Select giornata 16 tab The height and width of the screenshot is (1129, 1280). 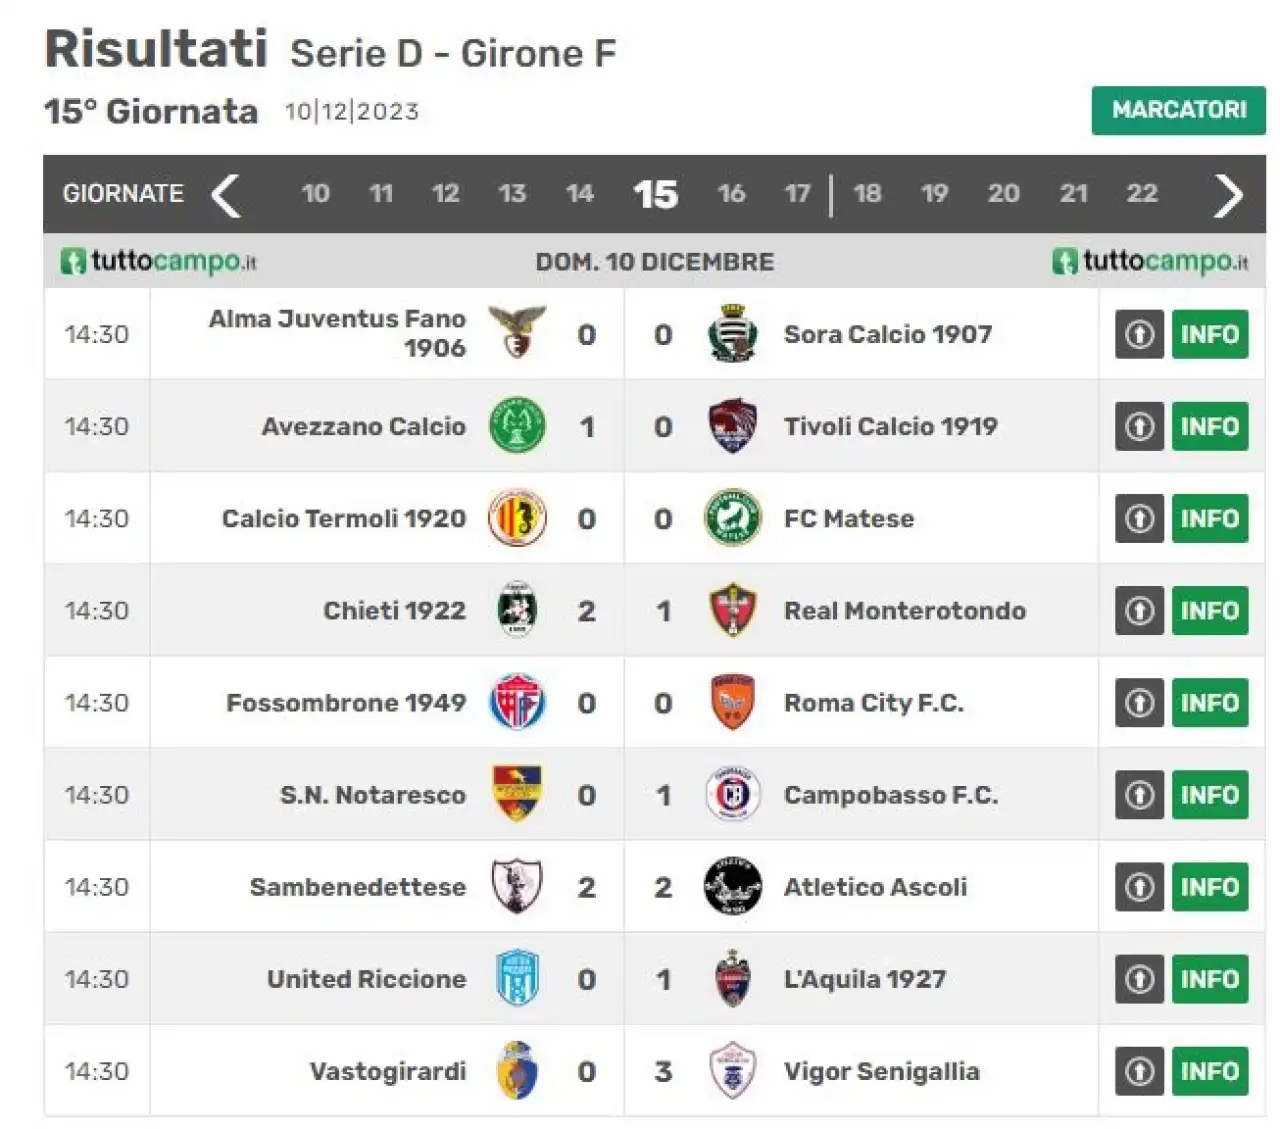(x=731, y=193)
